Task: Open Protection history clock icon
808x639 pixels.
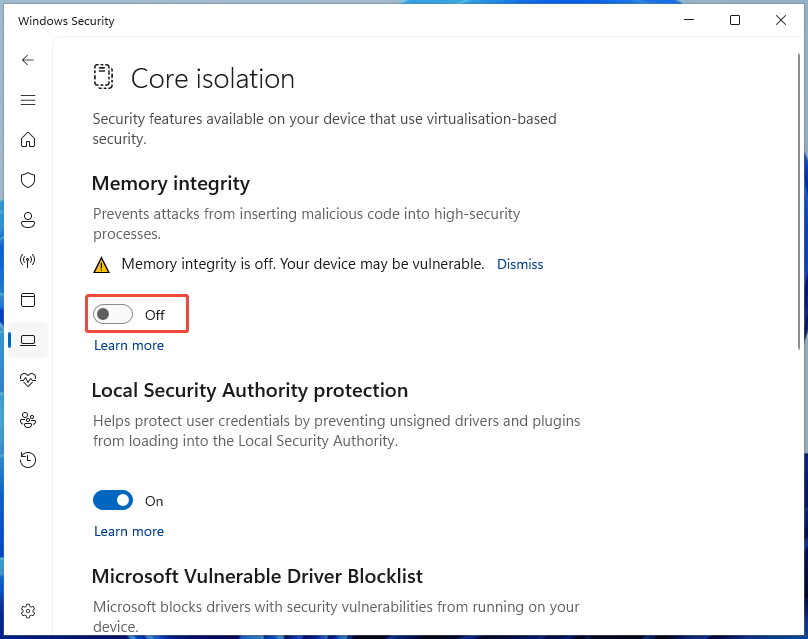Action: click(x=28, y=460)
